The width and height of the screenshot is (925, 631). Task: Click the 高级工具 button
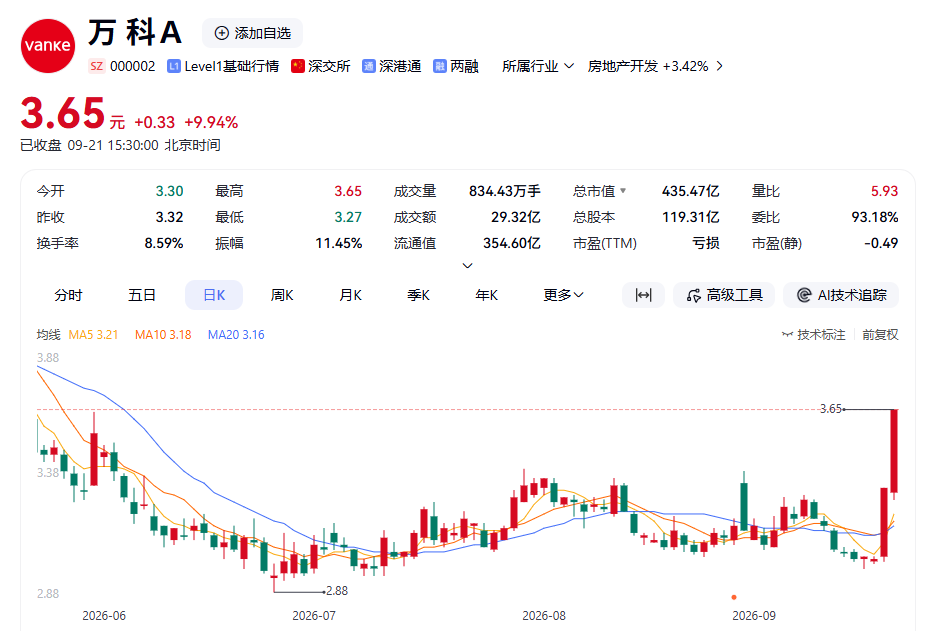tap(724, 295)
